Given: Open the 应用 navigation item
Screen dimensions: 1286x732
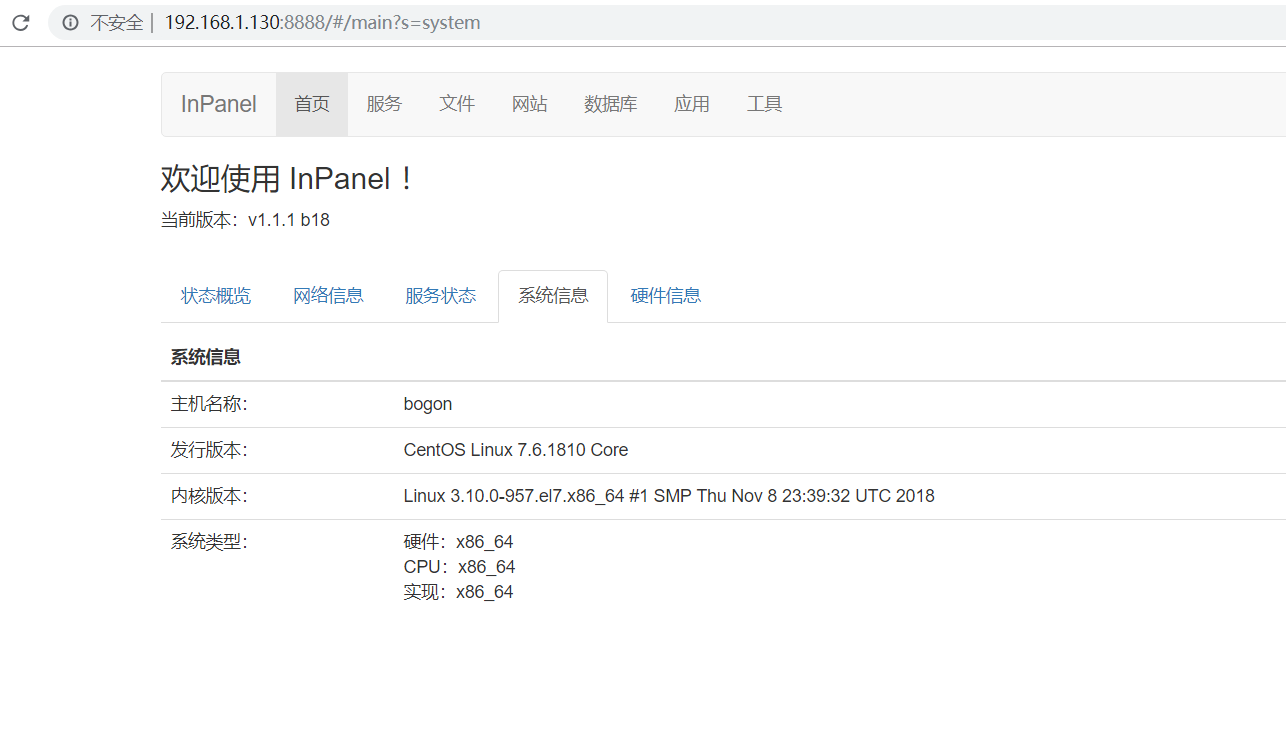Looking at the screenshot, I should [x=692, y=104].
